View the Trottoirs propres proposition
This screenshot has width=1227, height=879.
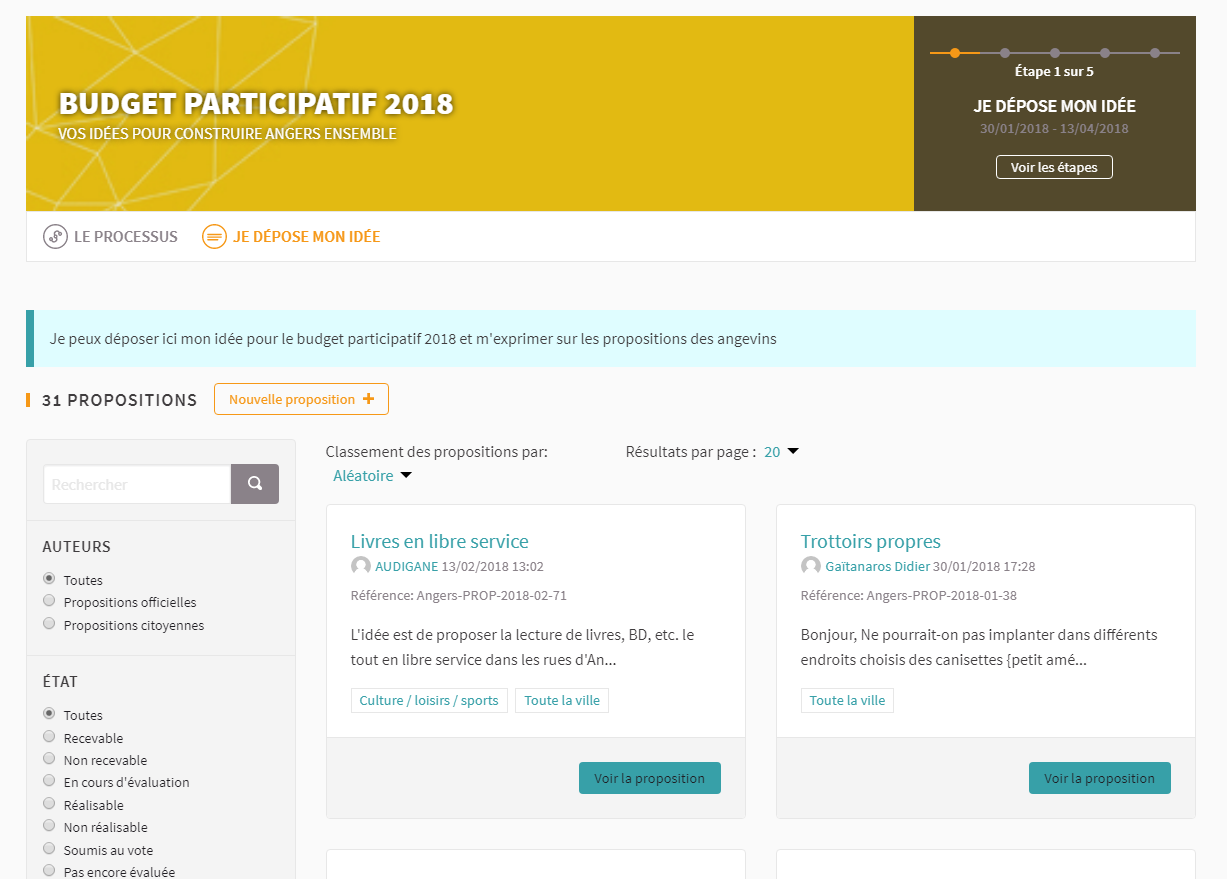(x=1100, y=778)
